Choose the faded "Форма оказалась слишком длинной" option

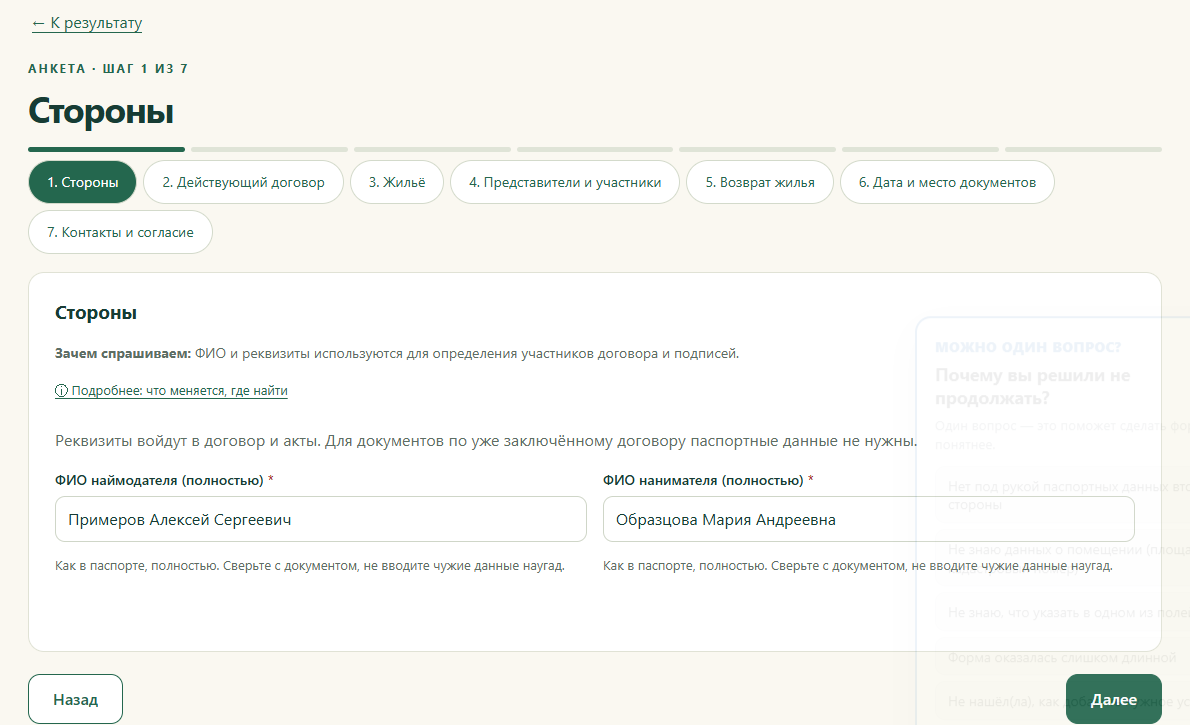[x=1061, y=657]
